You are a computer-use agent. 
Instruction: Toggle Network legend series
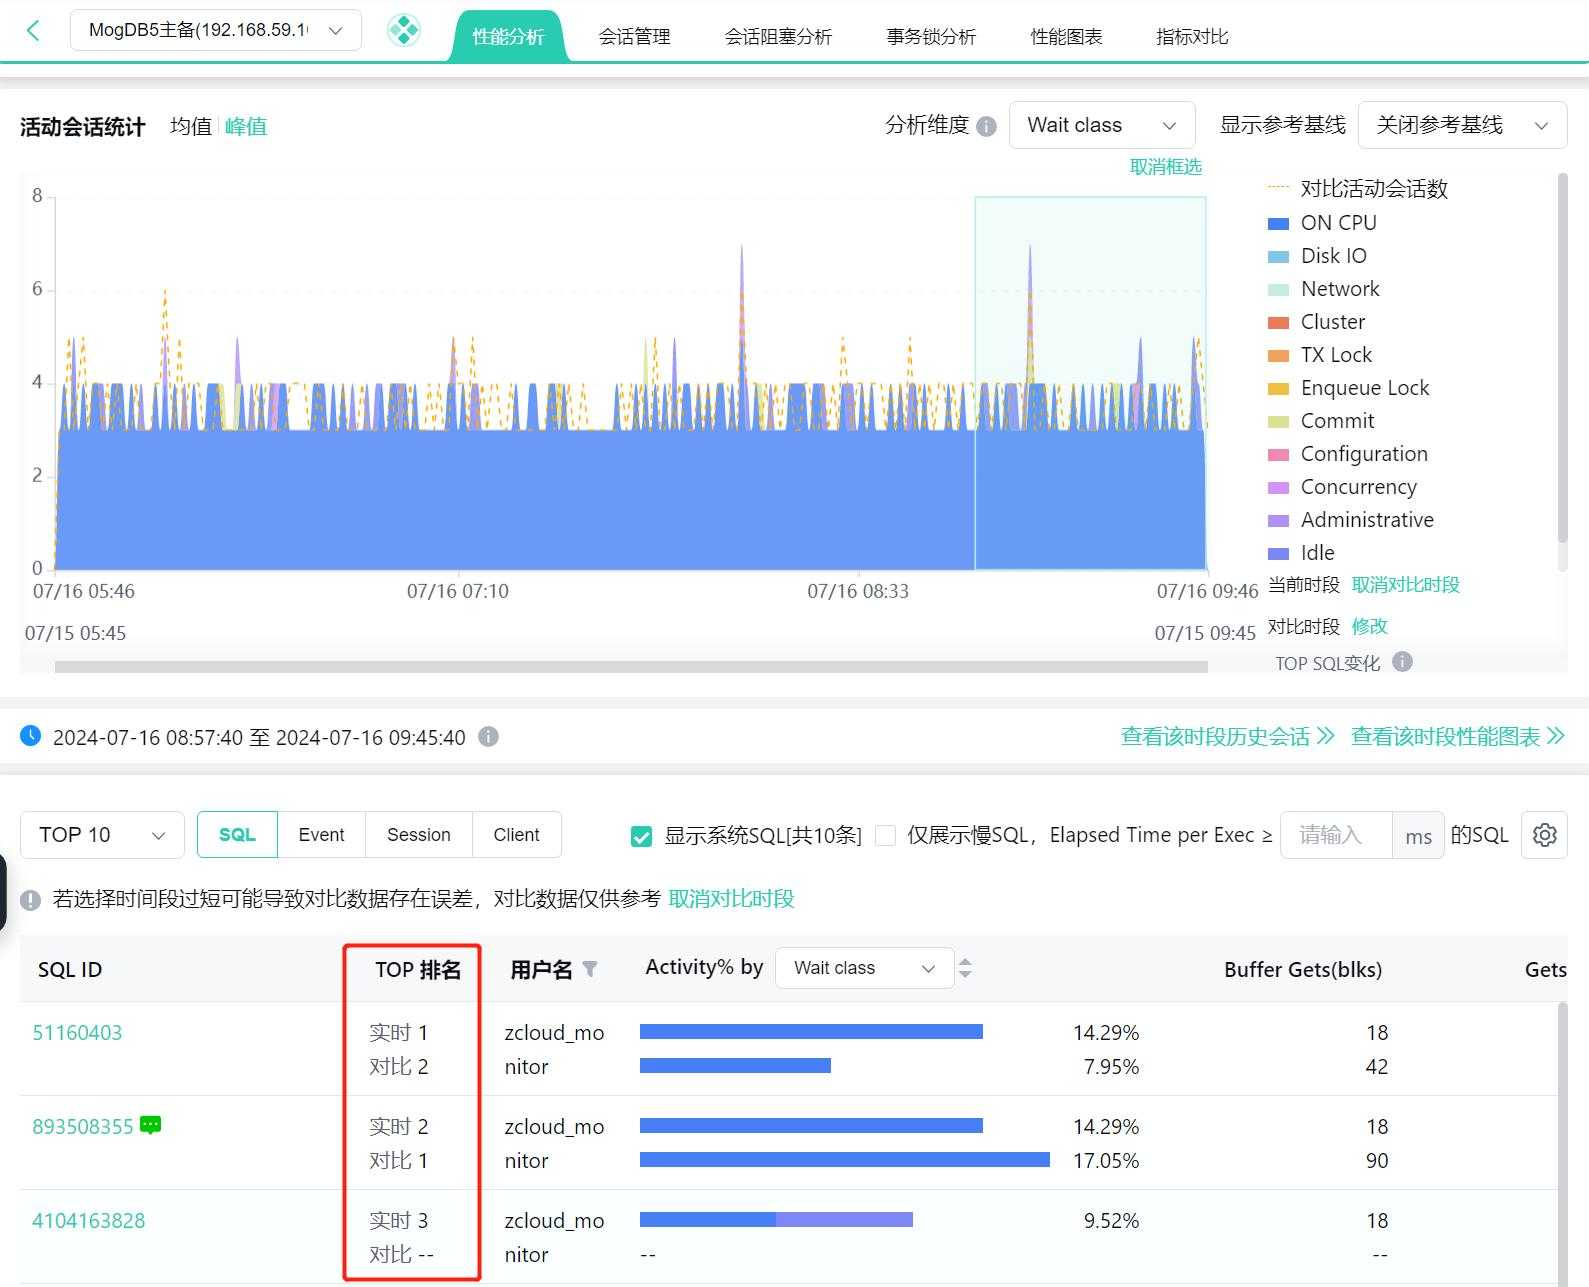click(x=1323, y=289)
